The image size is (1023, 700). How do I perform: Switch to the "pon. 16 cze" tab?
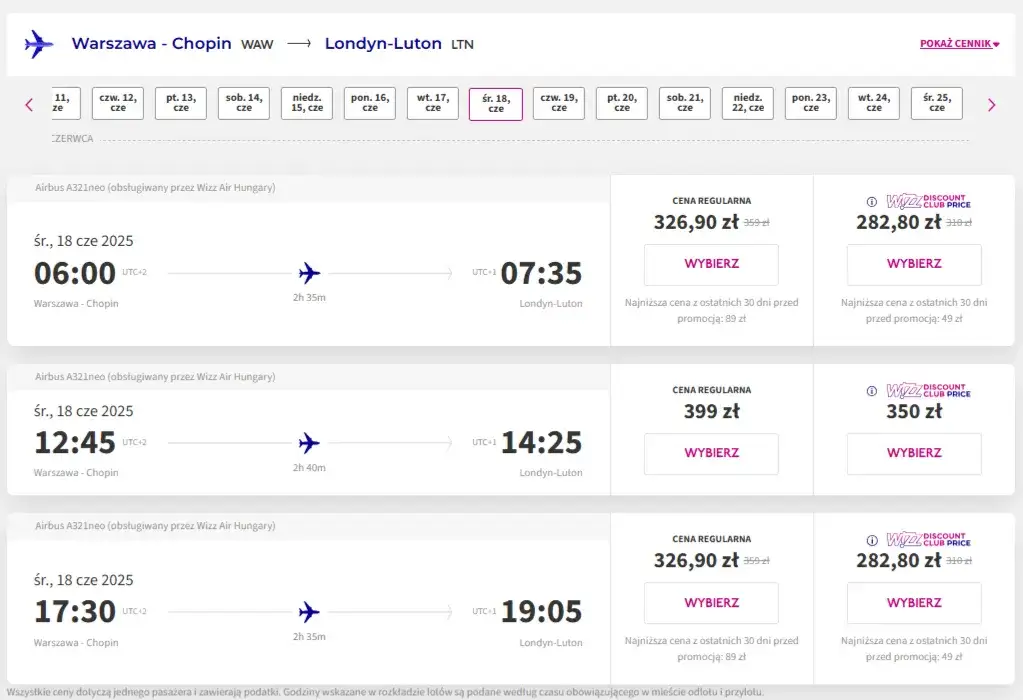369,103
